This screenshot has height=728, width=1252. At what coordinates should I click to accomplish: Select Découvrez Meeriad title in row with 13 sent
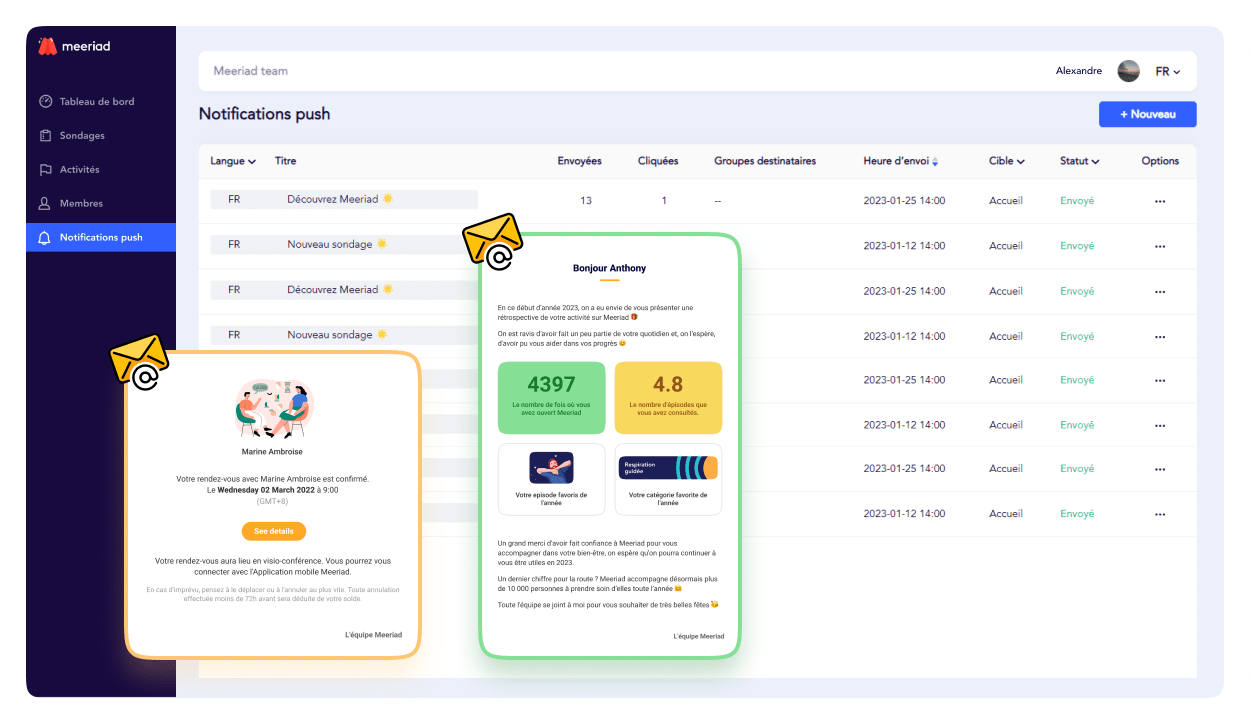pos(340,200)
